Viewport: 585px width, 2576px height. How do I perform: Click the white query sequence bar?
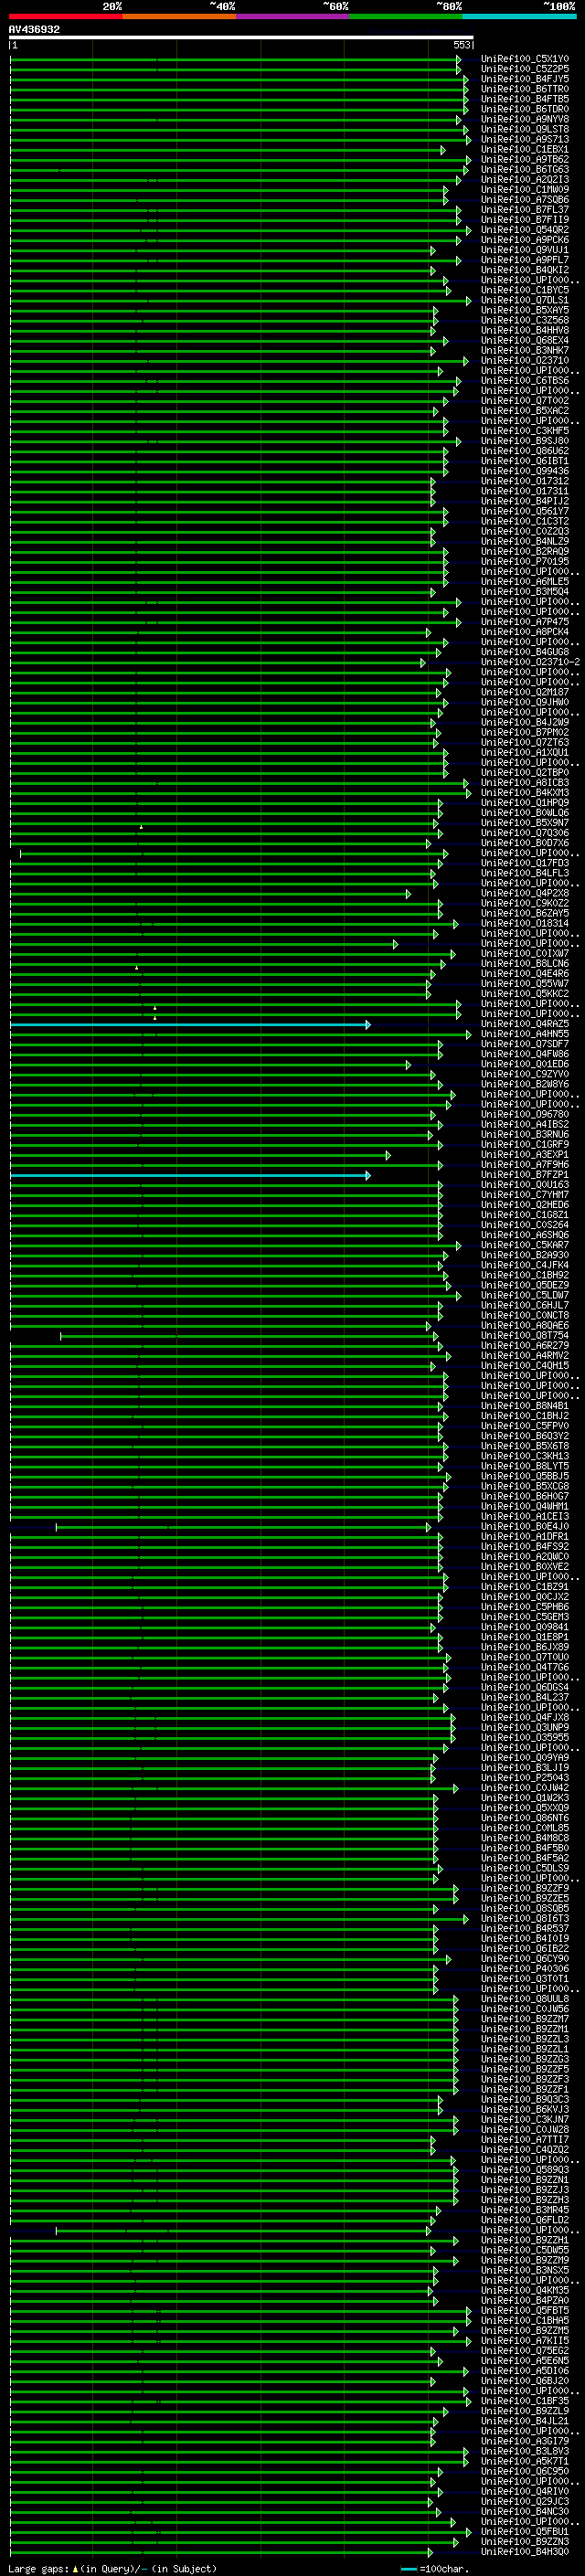[x=241, y=37]
